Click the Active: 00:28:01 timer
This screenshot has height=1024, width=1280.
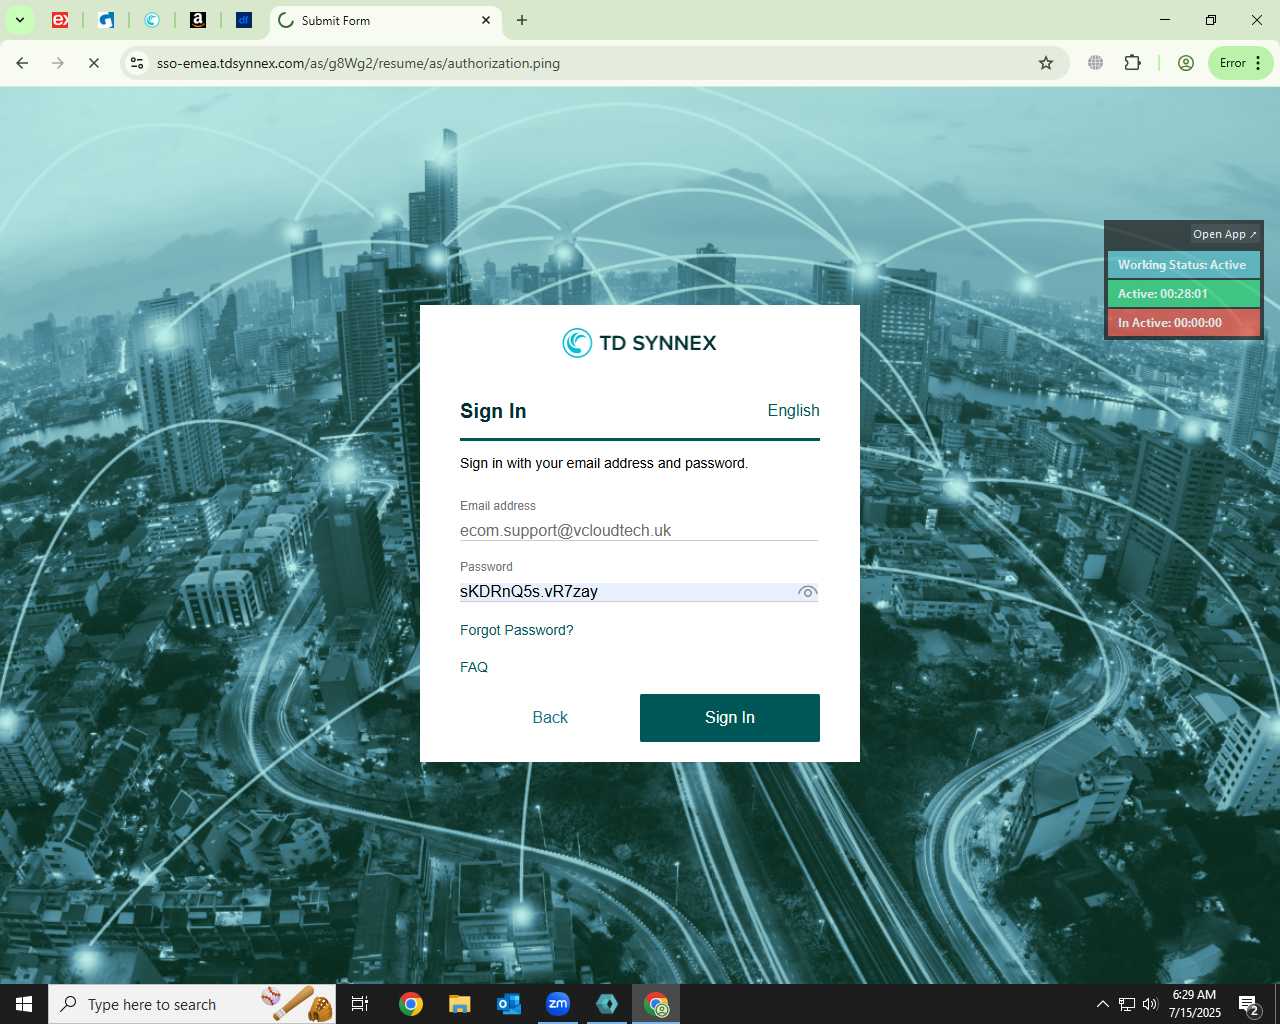click(x=1183, y=294)
